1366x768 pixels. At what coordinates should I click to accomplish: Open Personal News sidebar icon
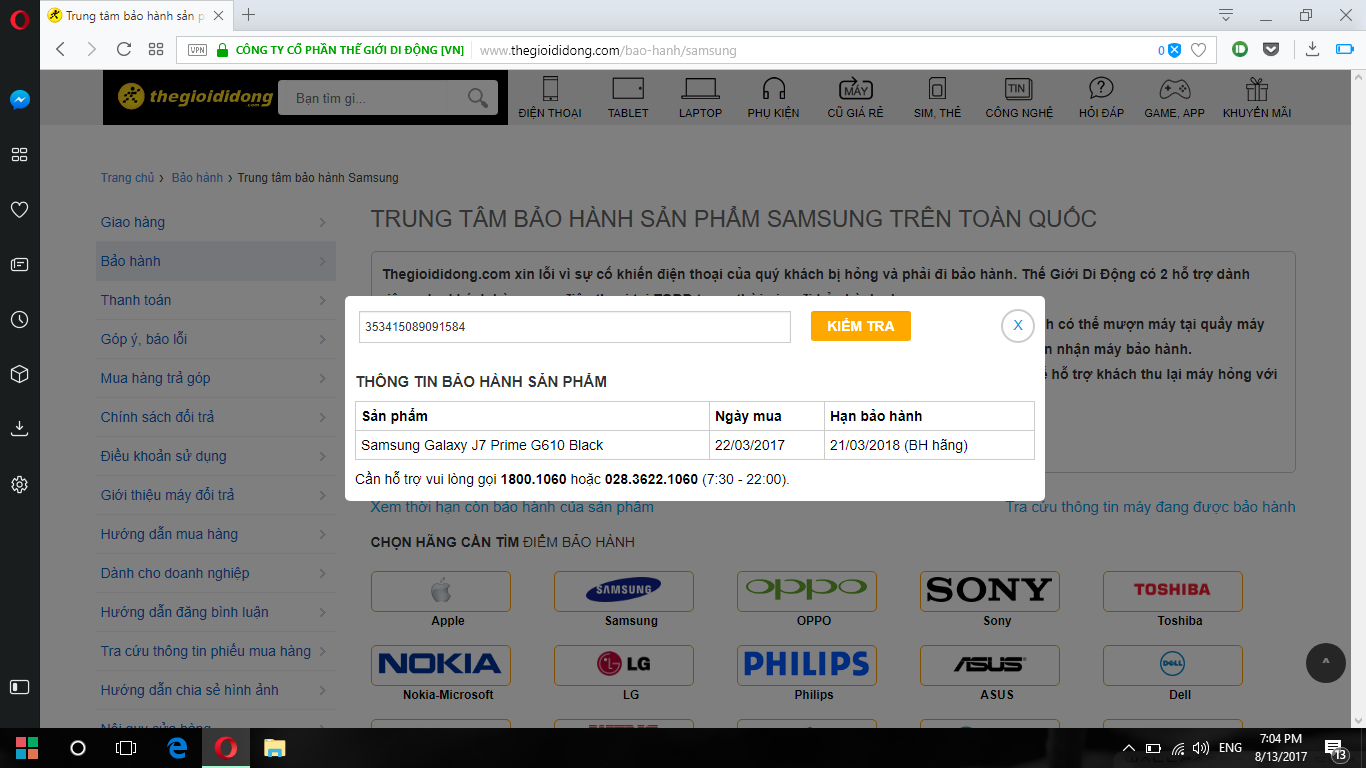pos(20,265)
